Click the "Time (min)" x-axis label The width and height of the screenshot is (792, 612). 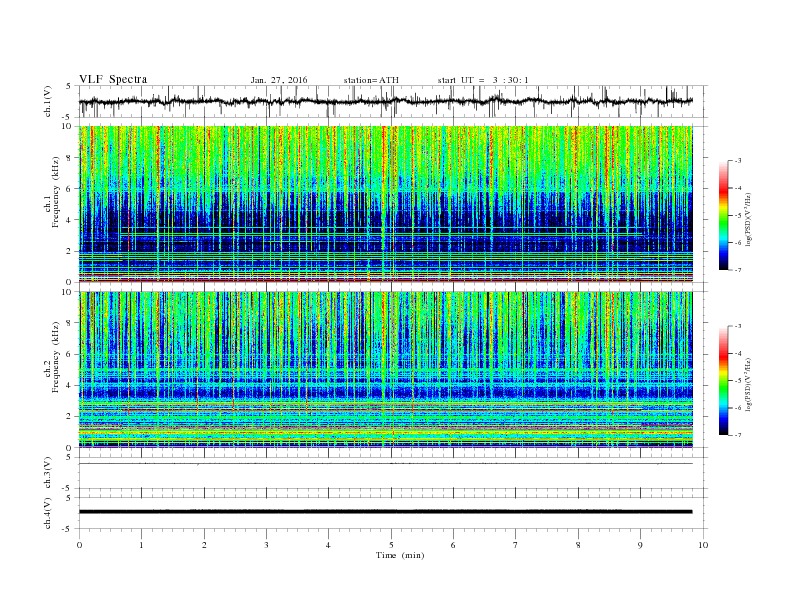(x=400, y=555)
